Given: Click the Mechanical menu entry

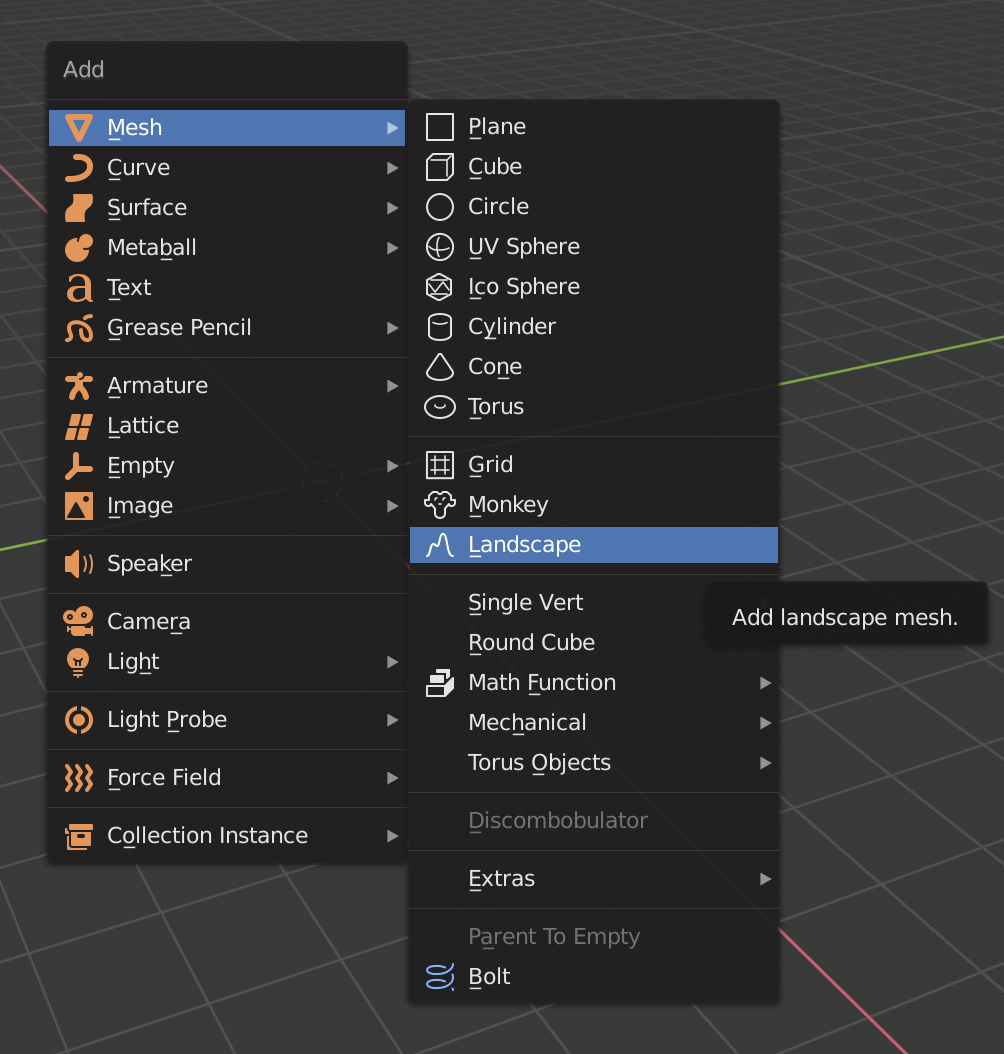Looking at the screenshot, I should click(527, 722).
